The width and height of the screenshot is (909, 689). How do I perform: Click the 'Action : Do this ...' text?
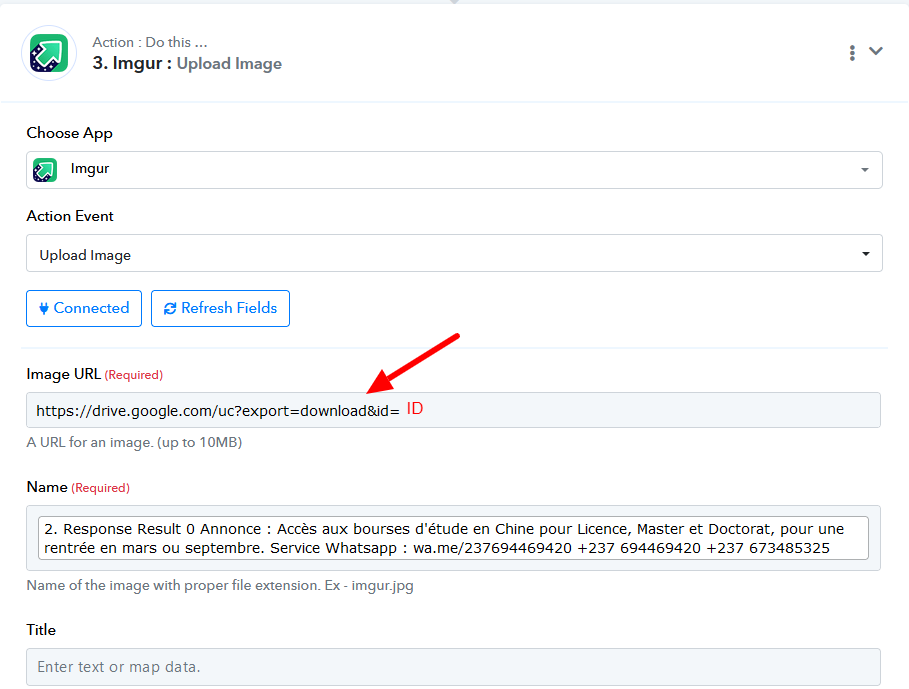150,42
